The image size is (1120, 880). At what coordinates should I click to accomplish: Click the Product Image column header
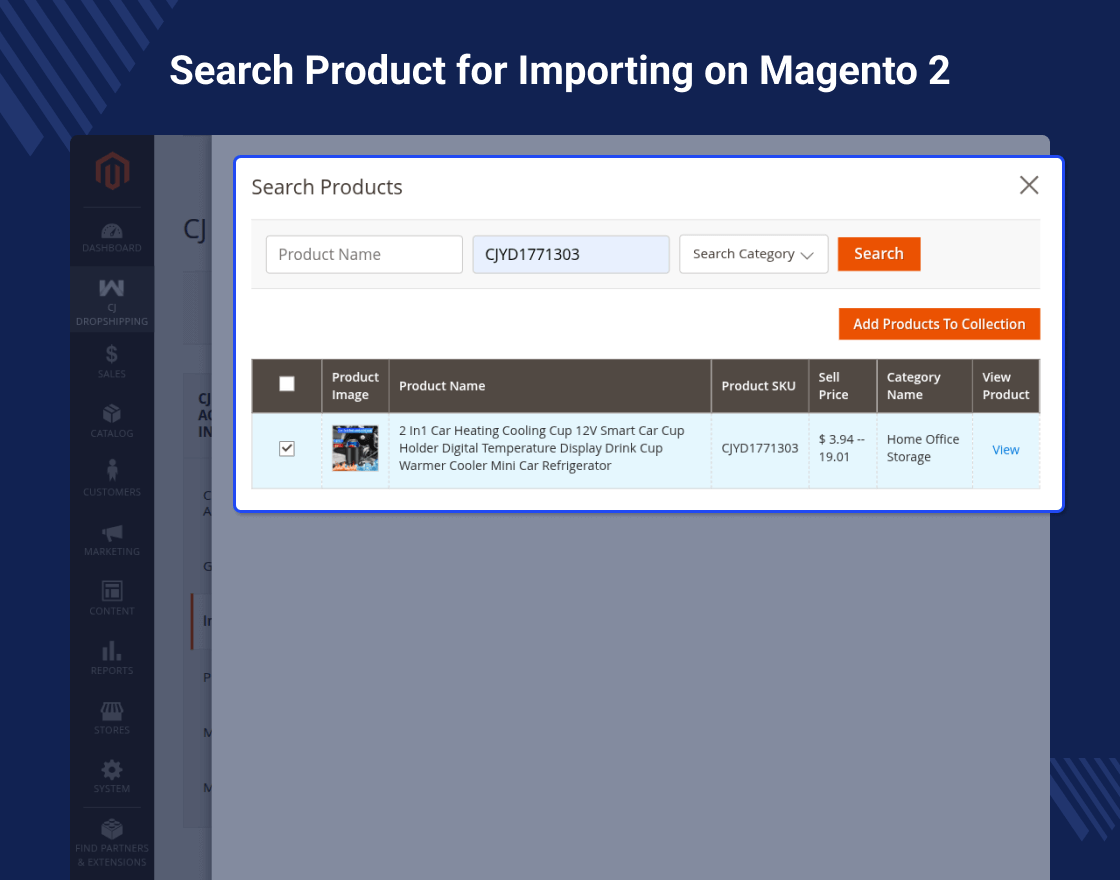355,386
